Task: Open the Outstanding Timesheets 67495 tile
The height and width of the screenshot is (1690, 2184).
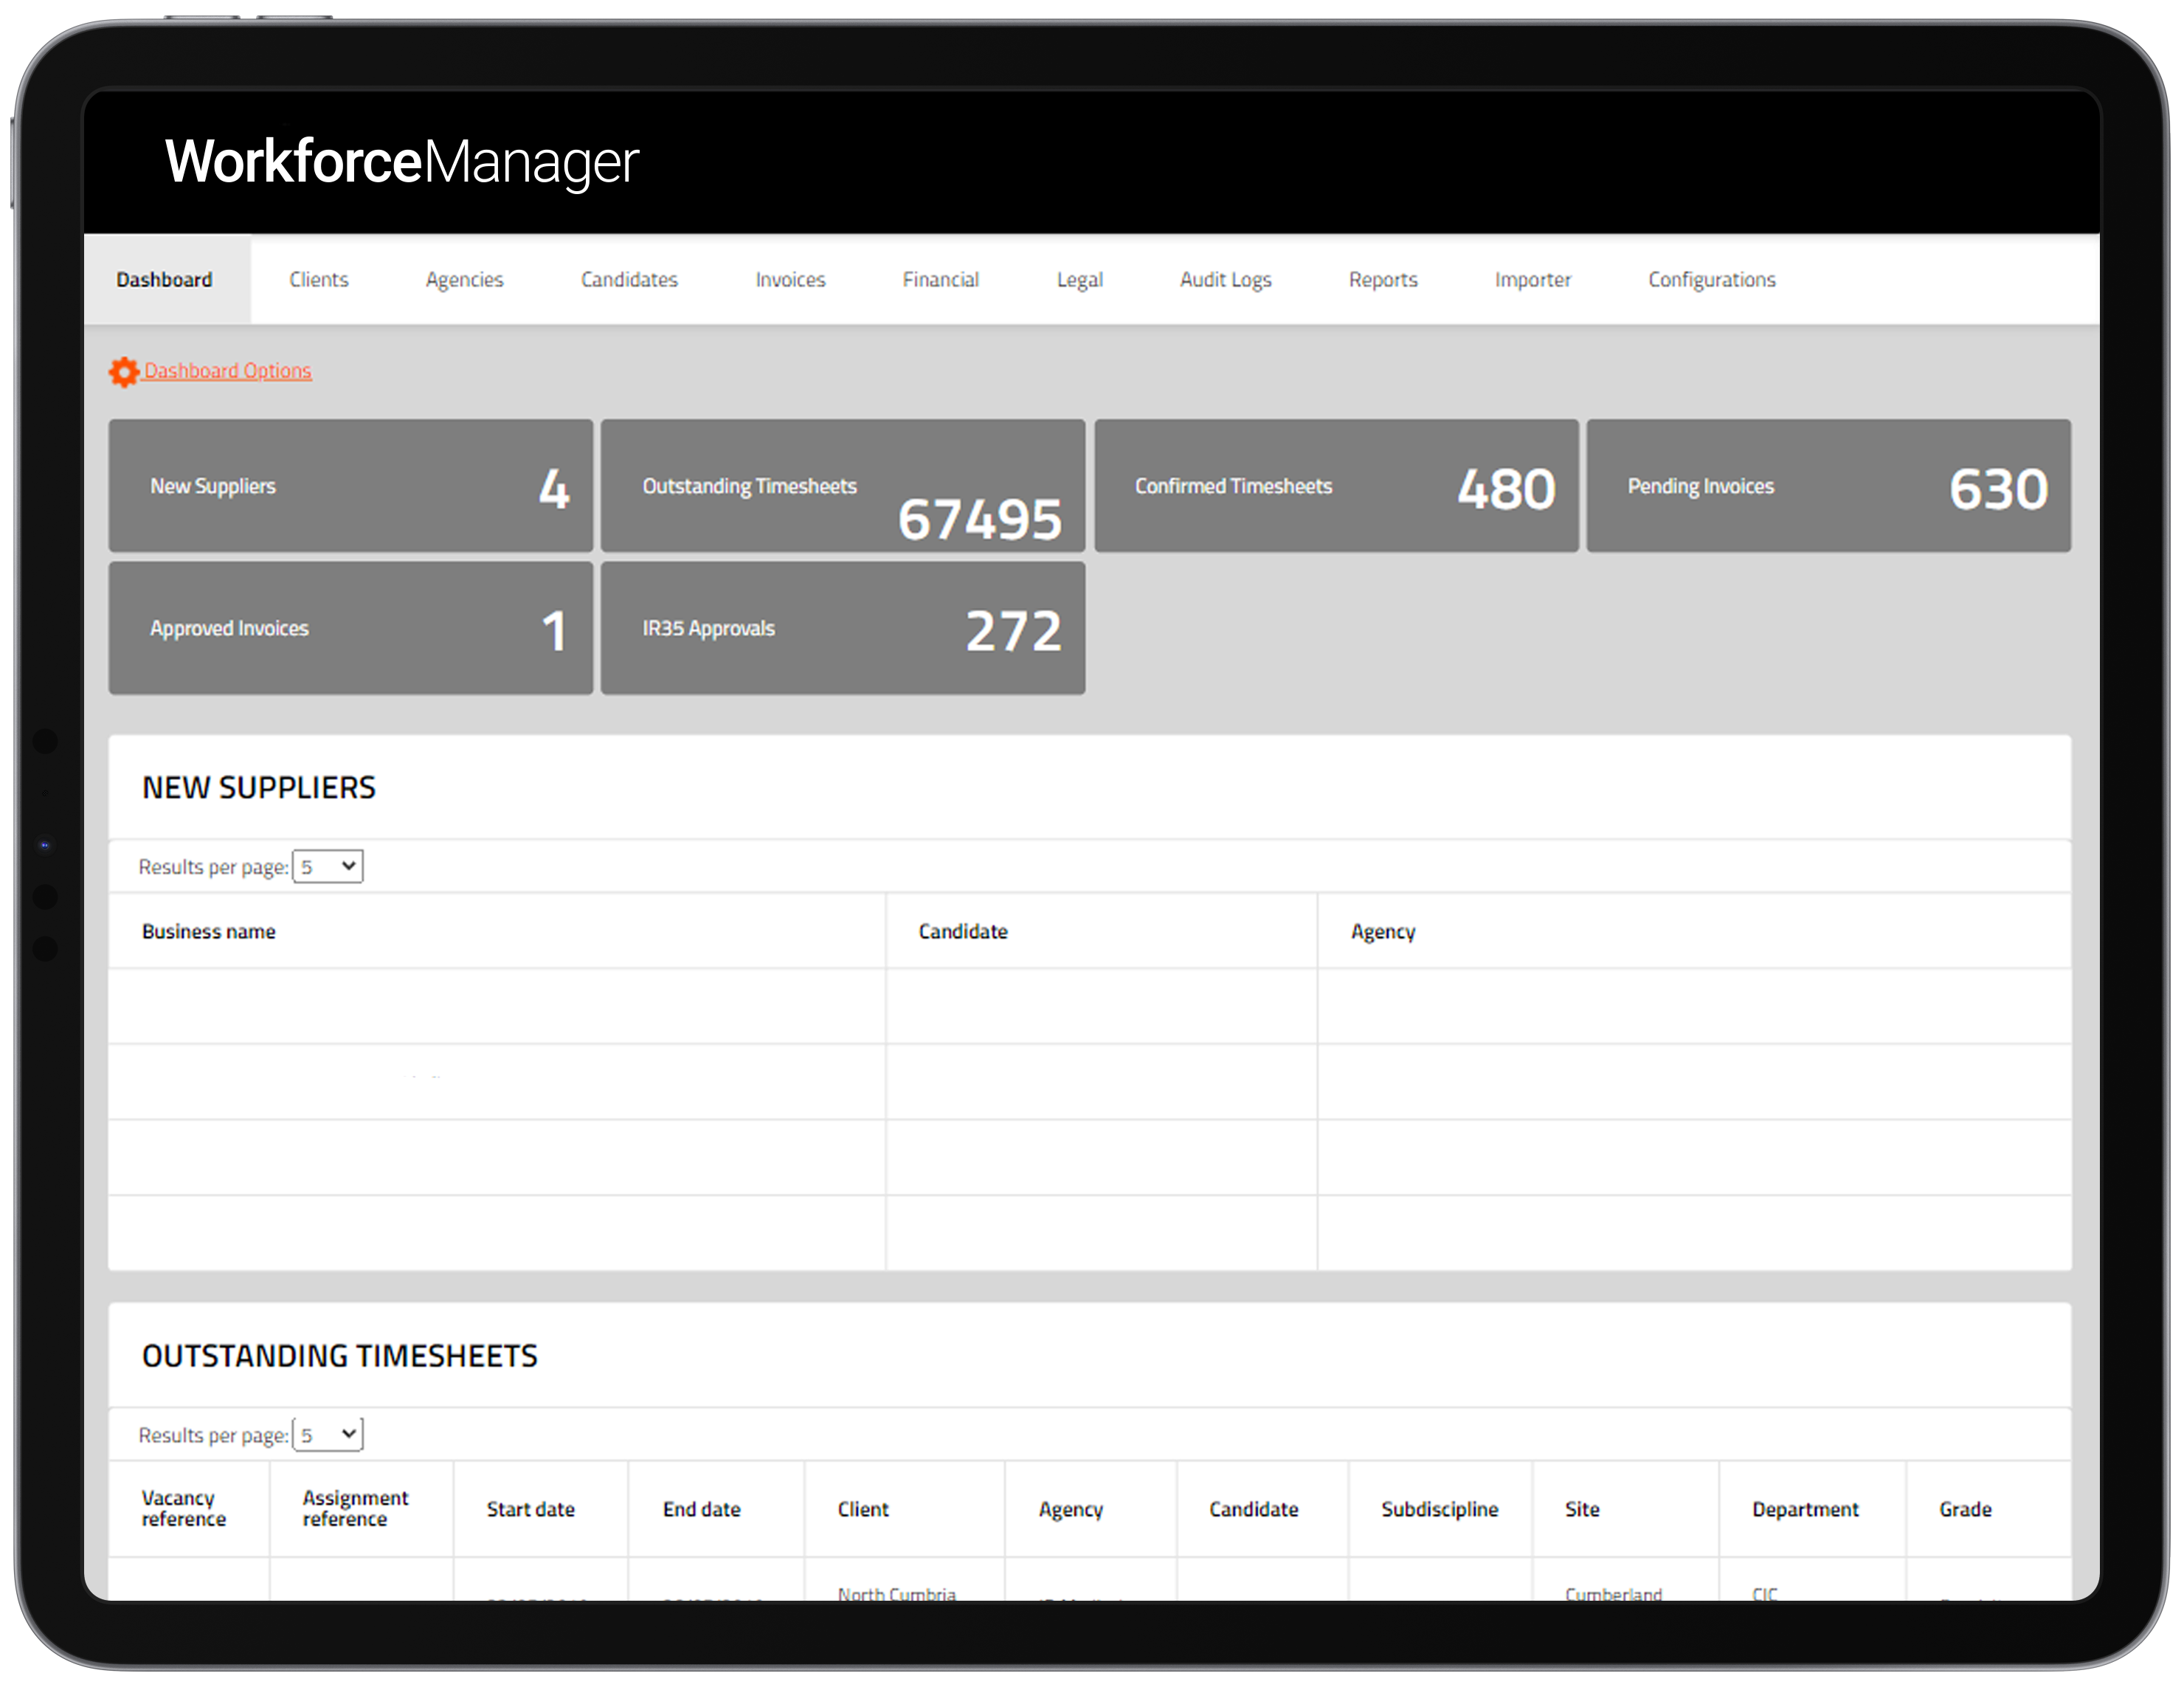Action: [x=842, y=486]
